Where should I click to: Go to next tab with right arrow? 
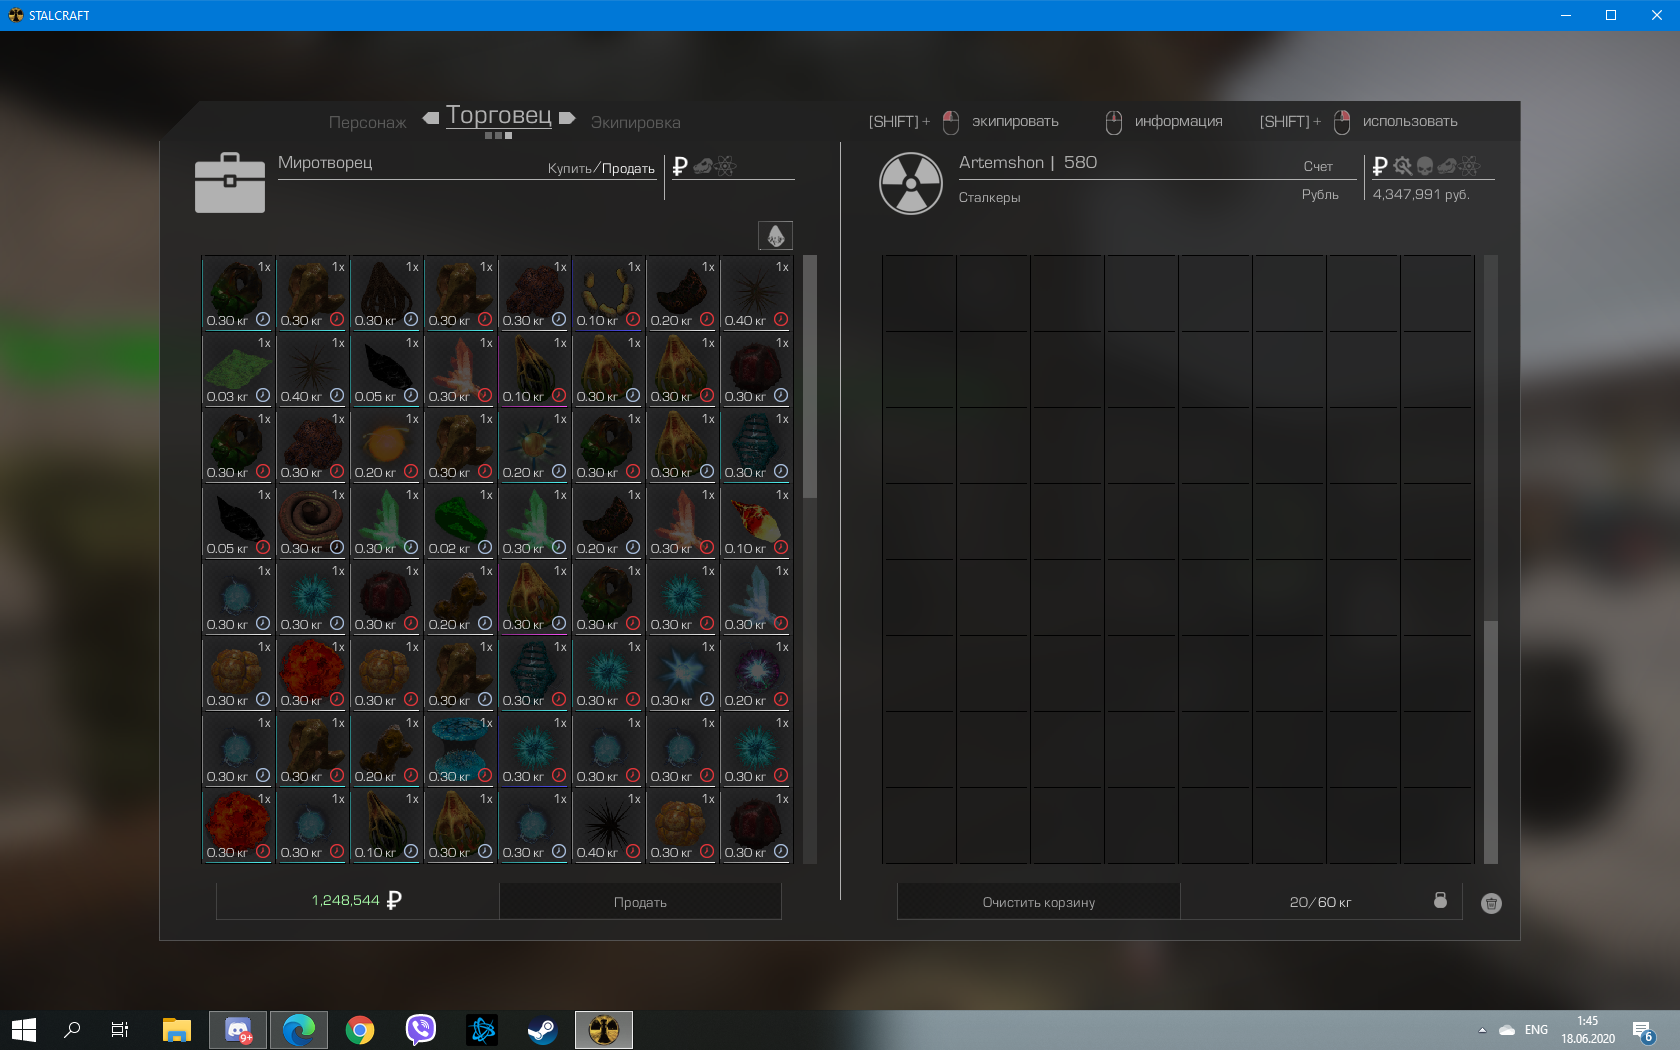coord(567,118)
